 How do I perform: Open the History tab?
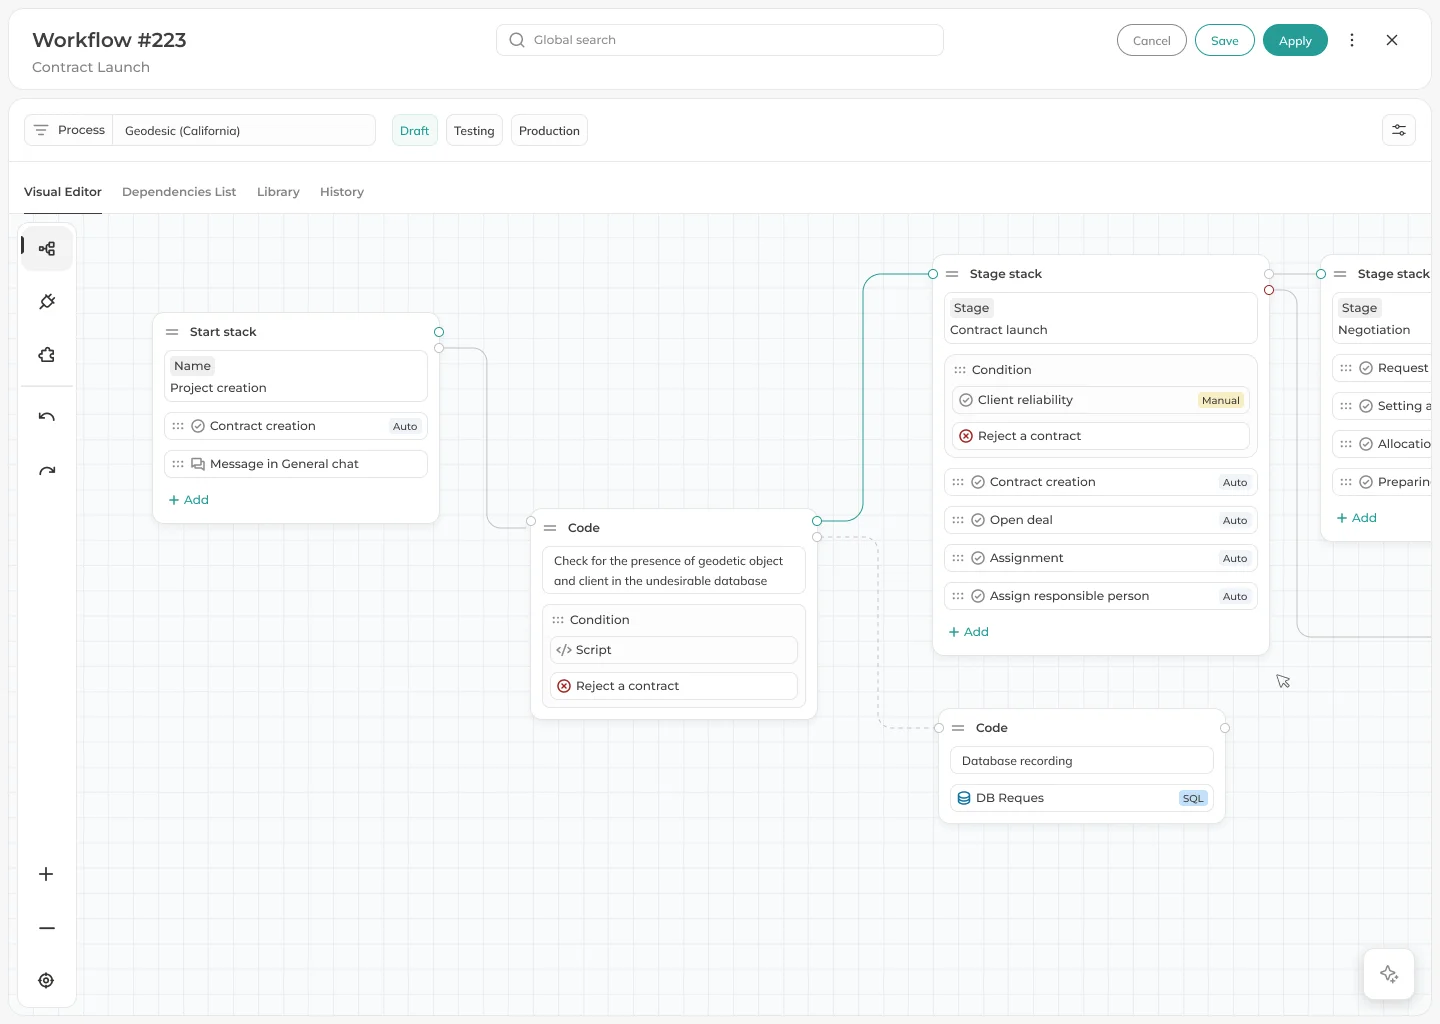[341, 191]
